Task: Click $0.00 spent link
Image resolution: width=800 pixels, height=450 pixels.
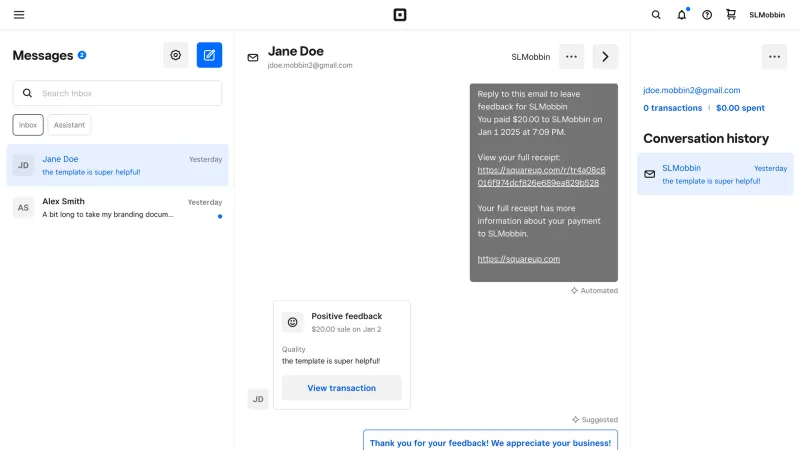Action: pos(740,108)
